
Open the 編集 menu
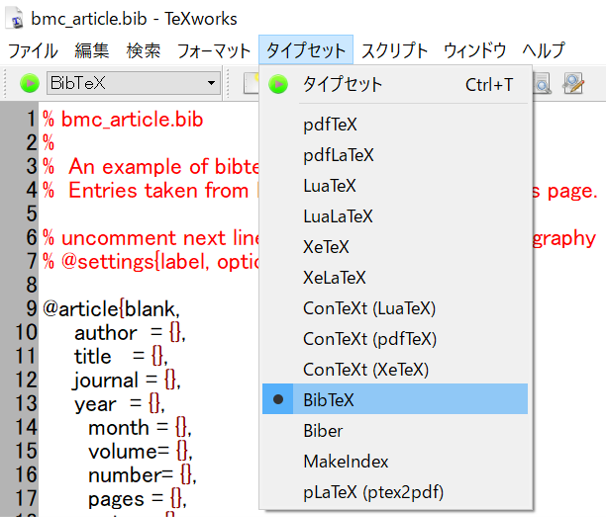pos(92,50)
